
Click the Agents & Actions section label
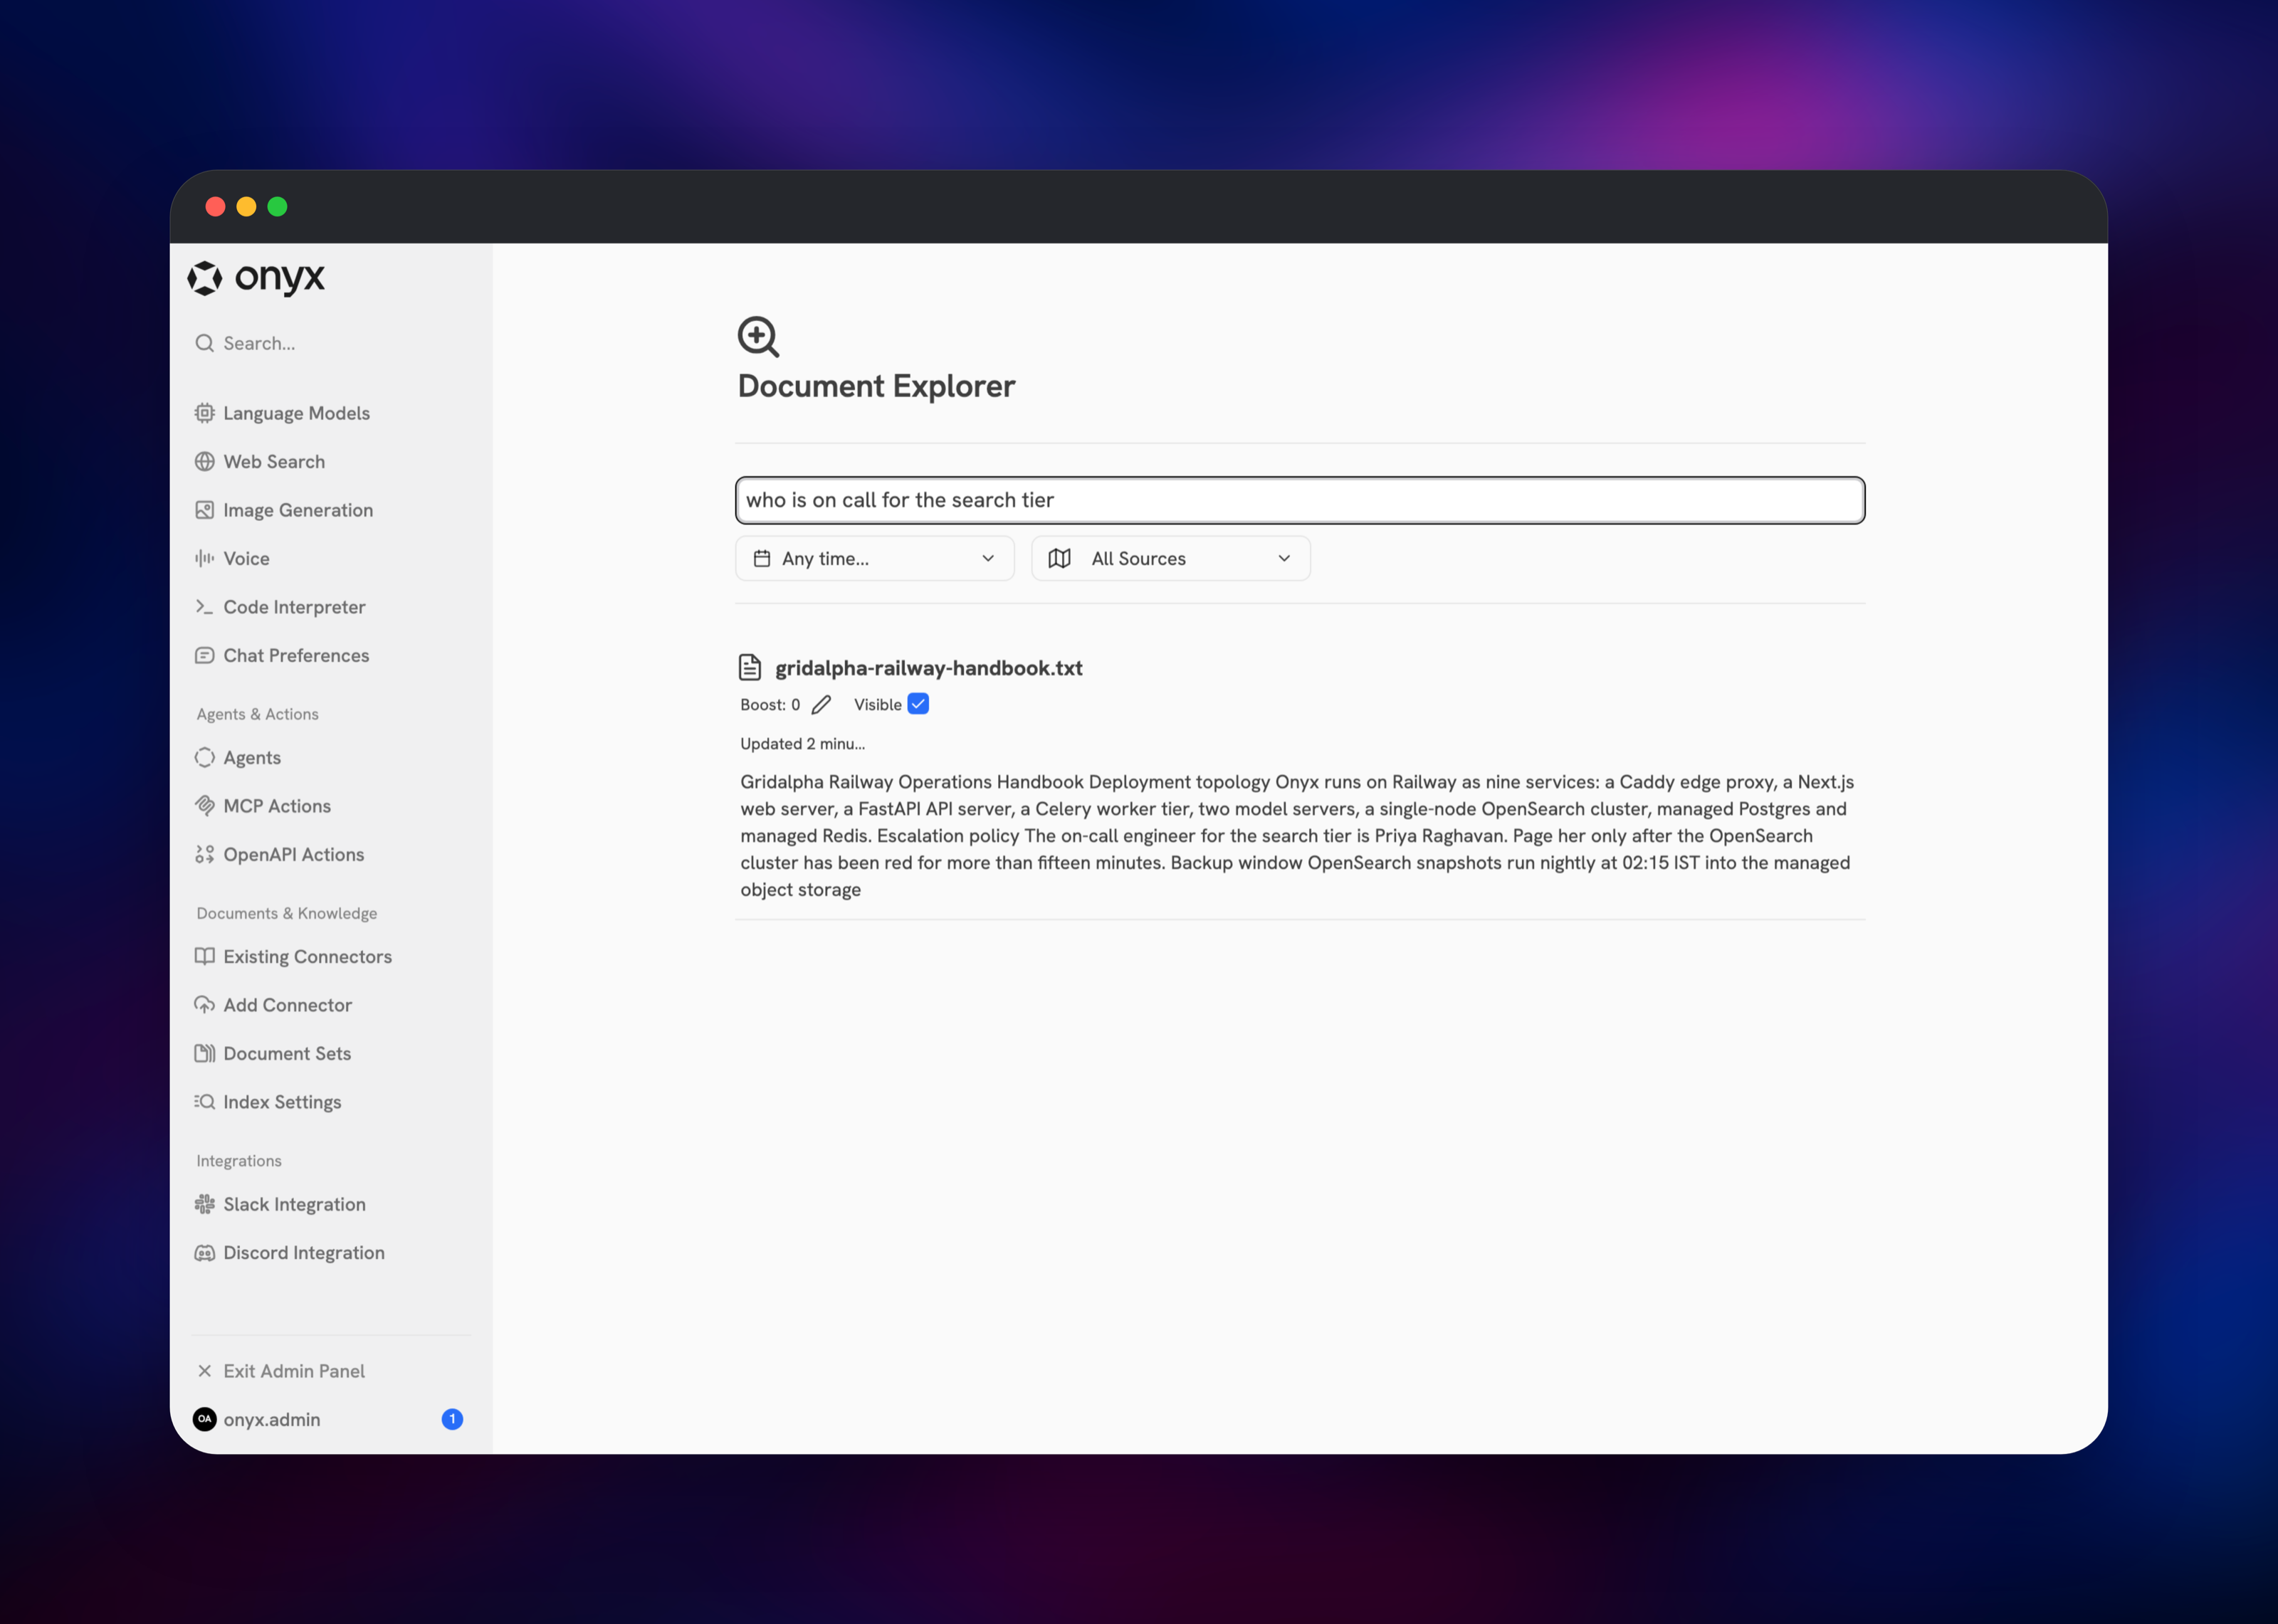258,714
